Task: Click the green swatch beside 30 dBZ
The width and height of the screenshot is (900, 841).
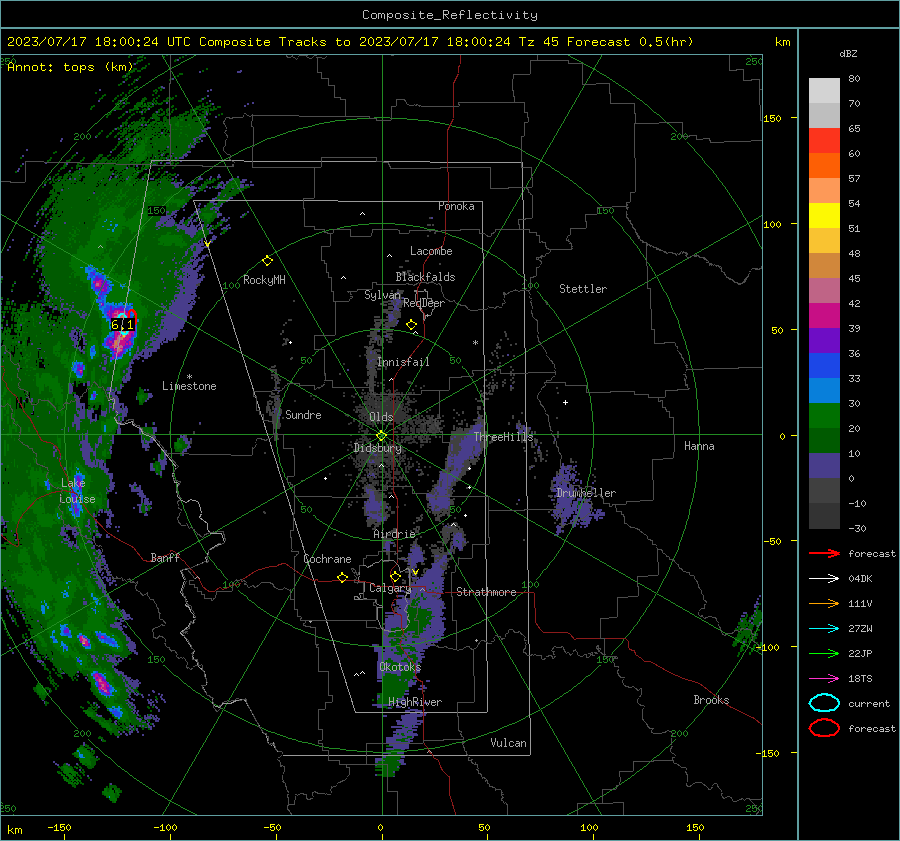Action: (824, 415)
